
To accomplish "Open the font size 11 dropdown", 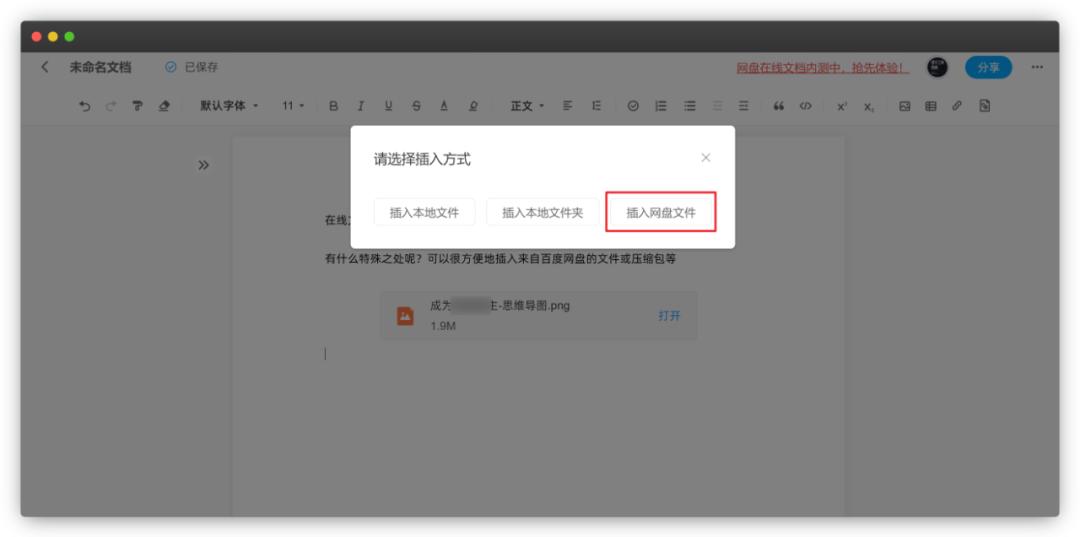I will (x=293, y=106).
